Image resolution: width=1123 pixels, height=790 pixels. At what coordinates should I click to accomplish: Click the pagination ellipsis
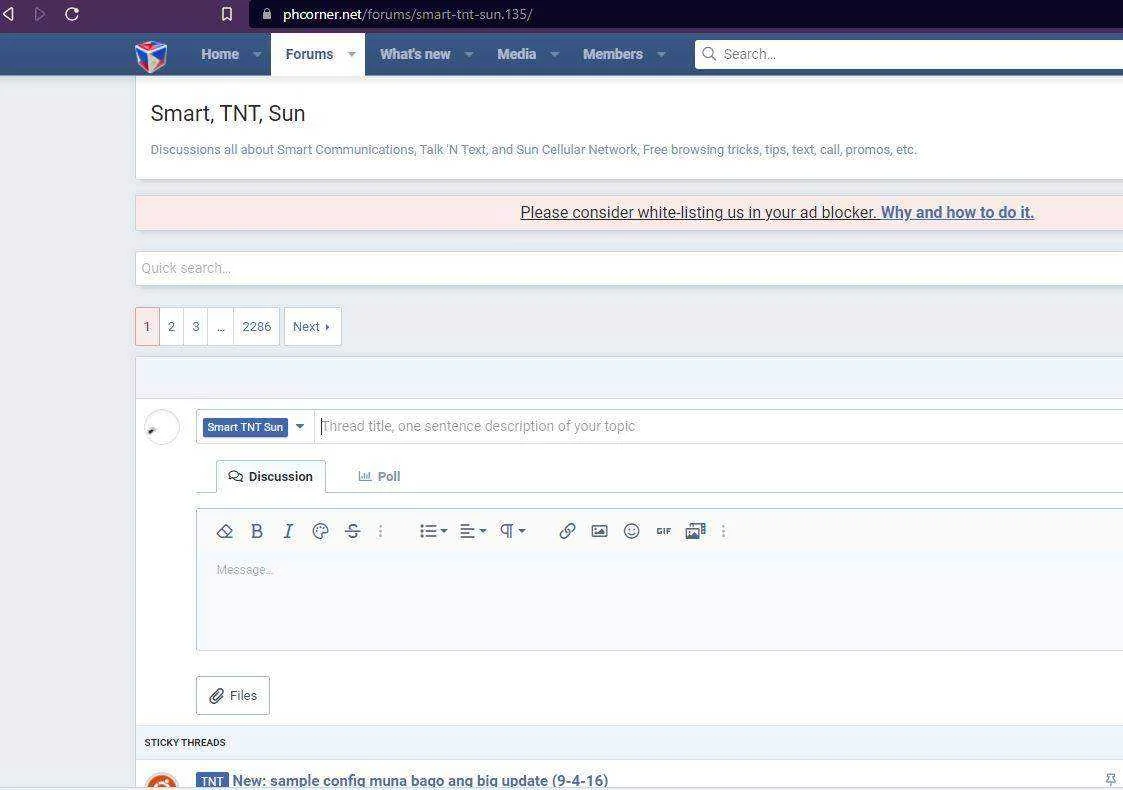[221, 327]
